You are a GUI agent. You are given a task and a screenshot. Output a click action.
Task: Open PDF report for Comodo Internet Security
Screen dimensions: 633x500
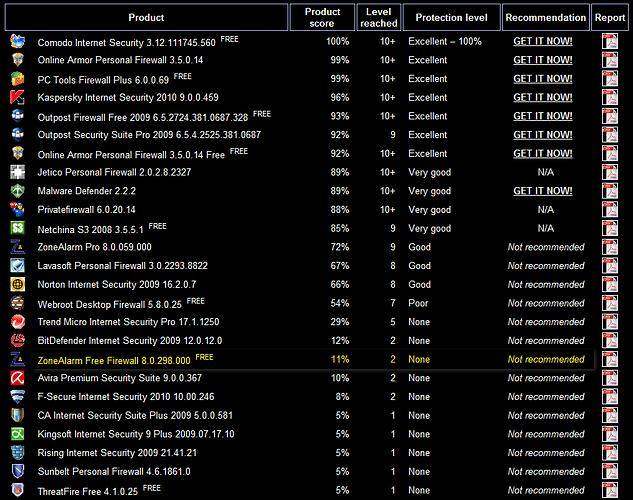(609, 42)
